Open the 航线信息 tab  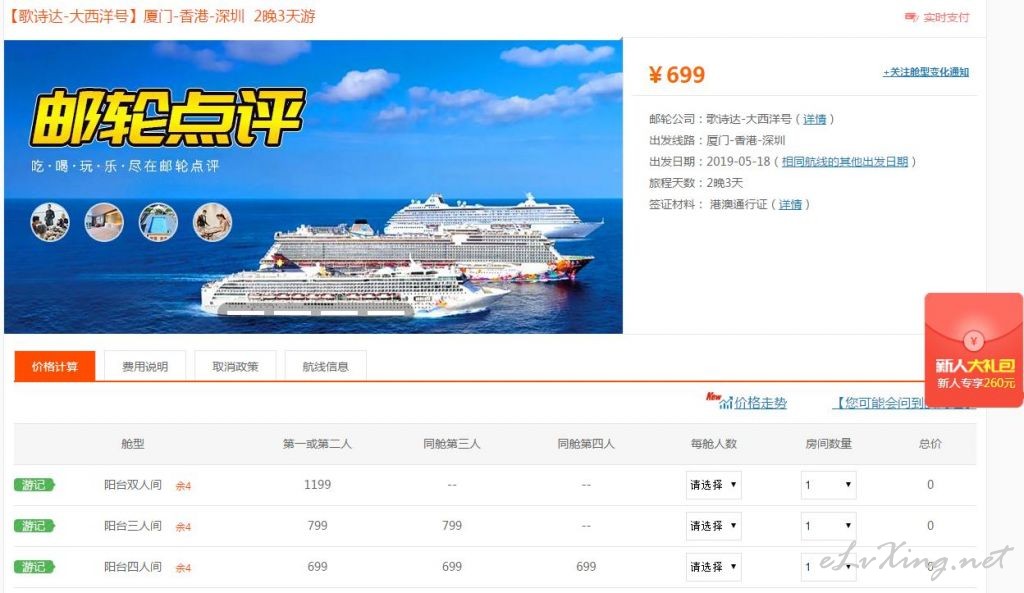(325, 366)
